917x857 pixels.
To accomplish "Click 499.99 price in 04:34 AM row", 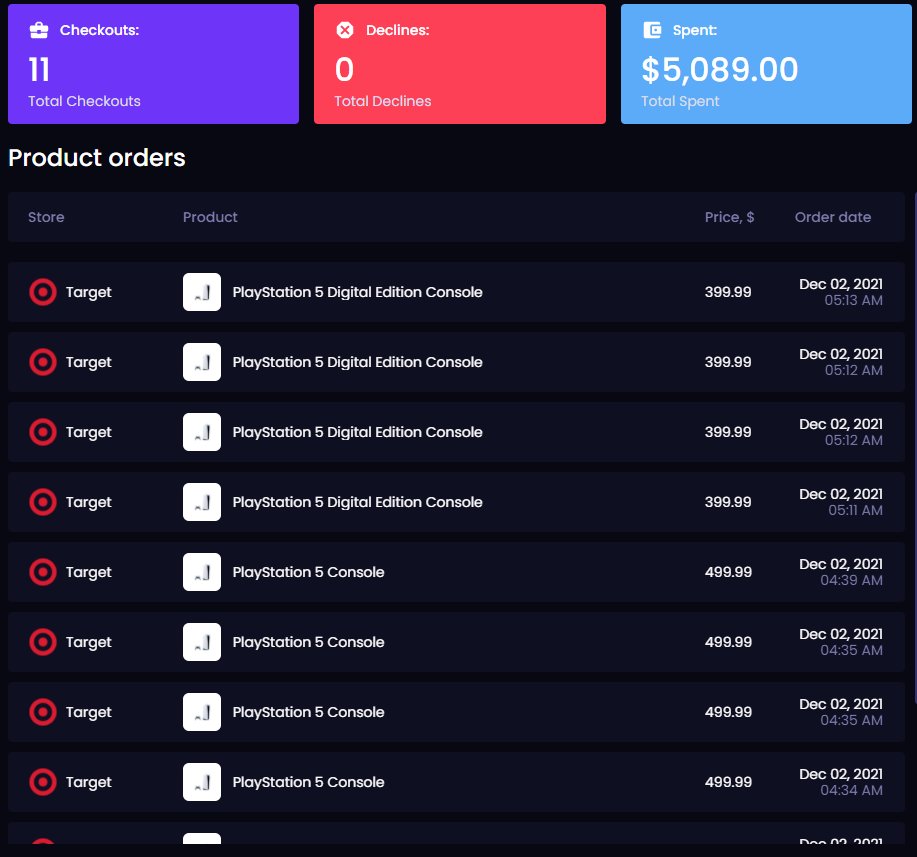I will point(728,782).
